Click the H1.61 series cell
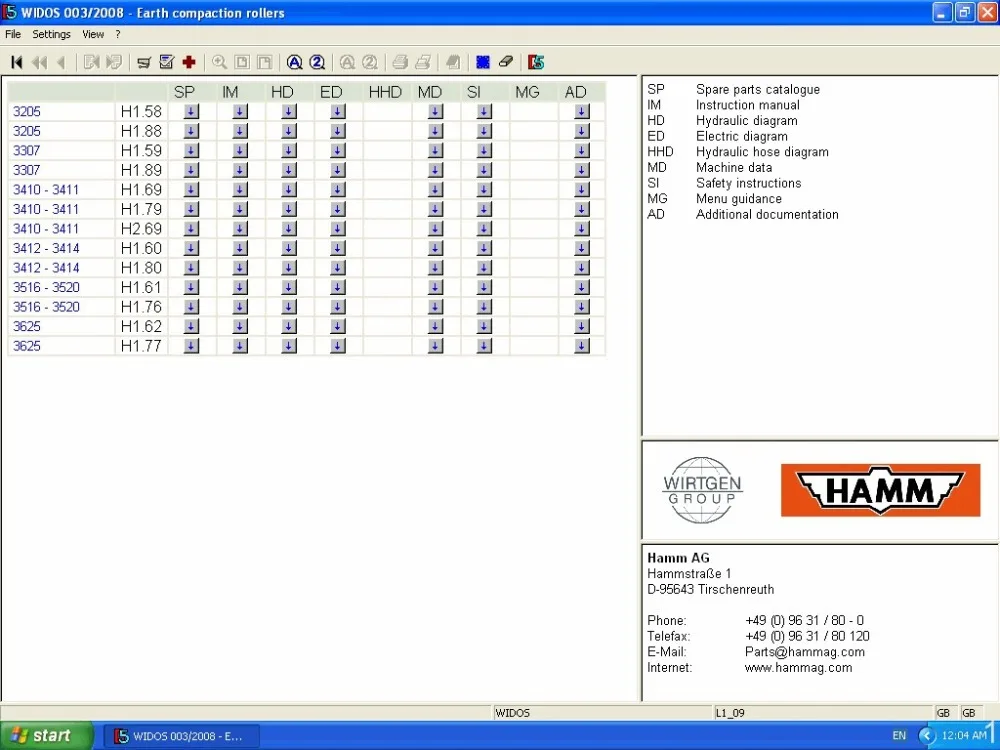The width and height of the screenshot is (1000, 750). (142, 288)
